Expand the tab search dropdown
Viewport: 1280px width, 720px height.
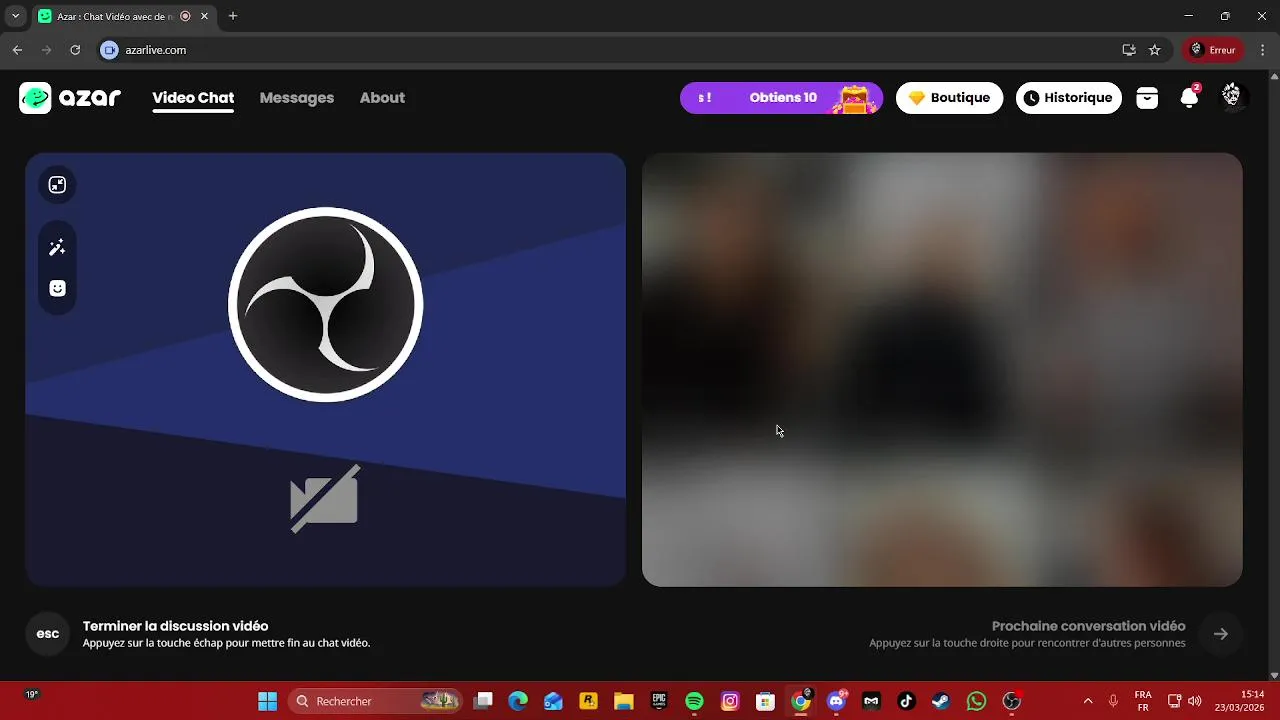[15, 16]
